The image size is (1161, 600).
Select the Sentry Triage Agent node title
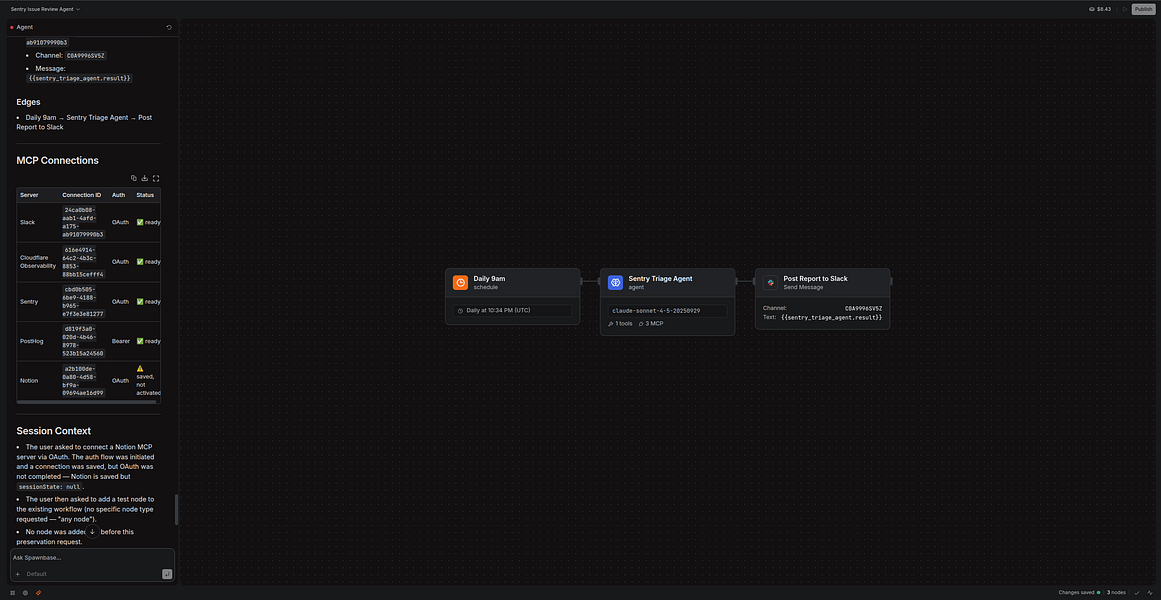[x=660, y=279]
